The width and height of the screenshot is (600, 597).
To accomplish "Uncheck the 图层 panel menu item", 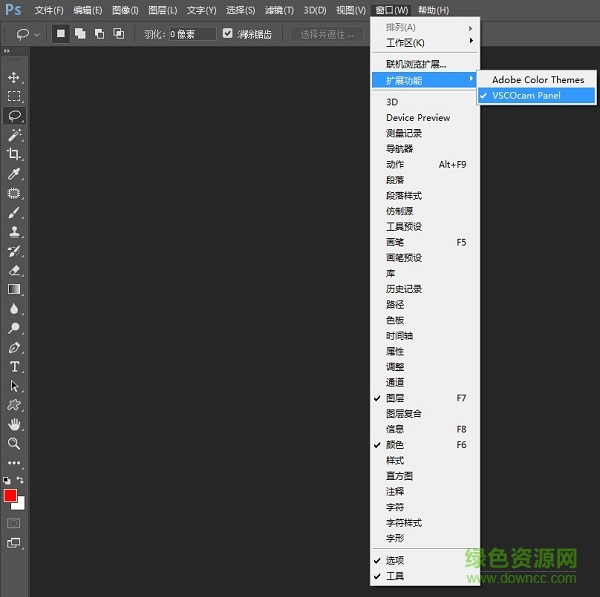I will pos(396,398).
